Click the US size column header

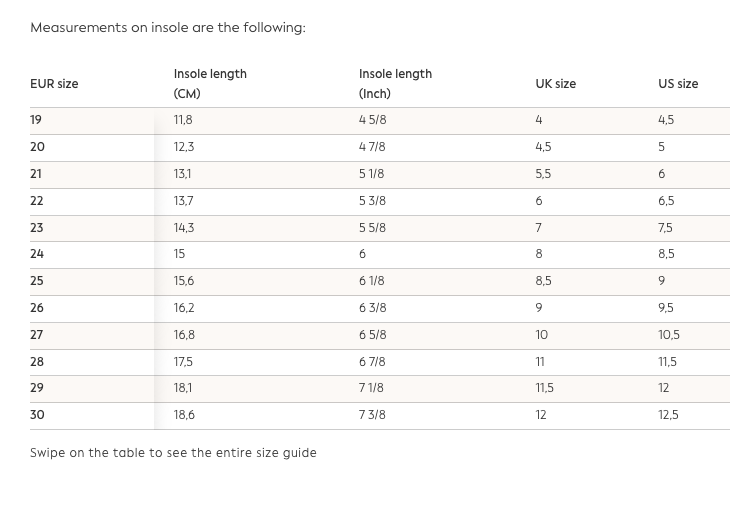point(678,84)
